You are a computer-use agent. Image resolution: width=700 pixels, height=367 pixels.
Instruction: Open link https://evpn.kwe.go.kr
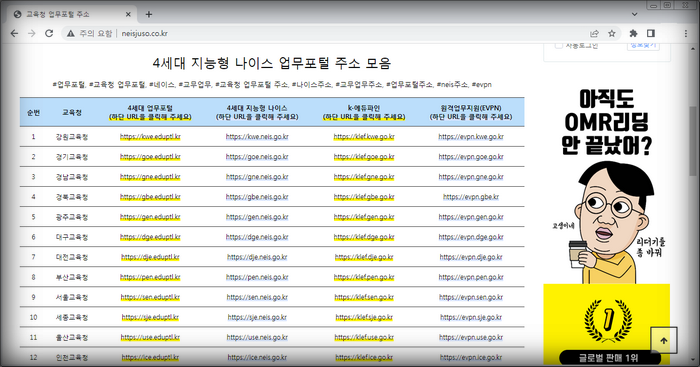(471, 137)
